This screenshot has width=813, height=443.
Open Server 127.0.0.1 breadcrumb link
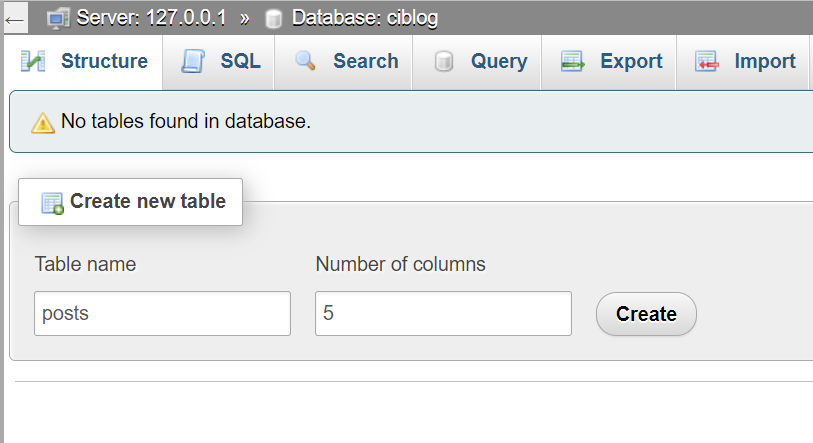[151, 18]
